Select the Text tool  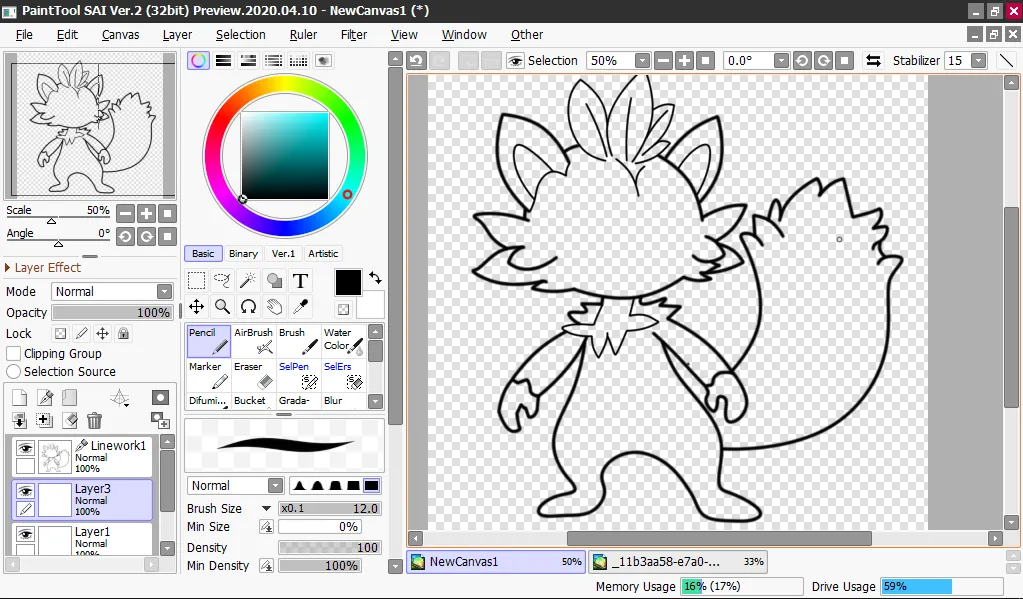click(300, 281)
